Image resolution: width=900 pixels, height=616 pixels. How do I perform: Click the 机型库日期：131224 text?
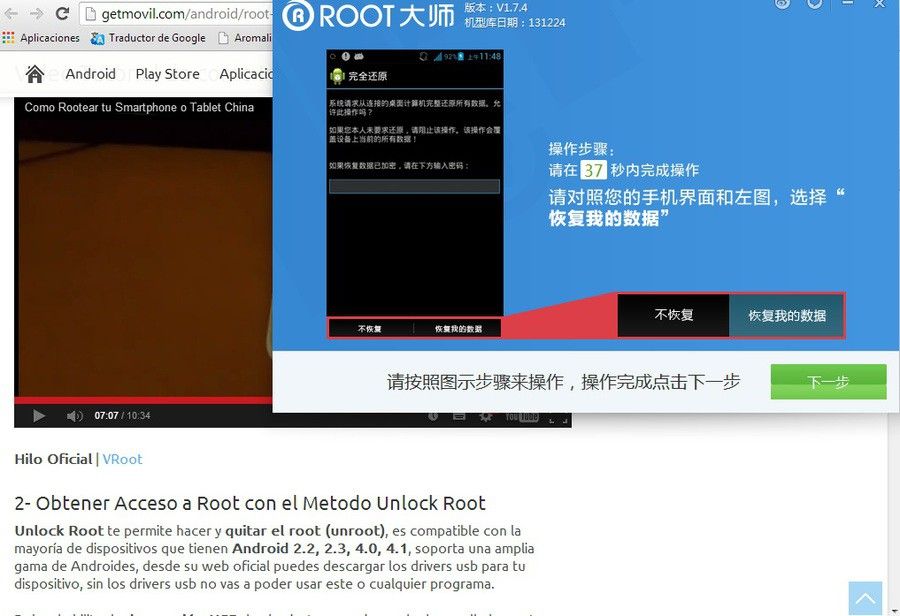click(515, 23)
